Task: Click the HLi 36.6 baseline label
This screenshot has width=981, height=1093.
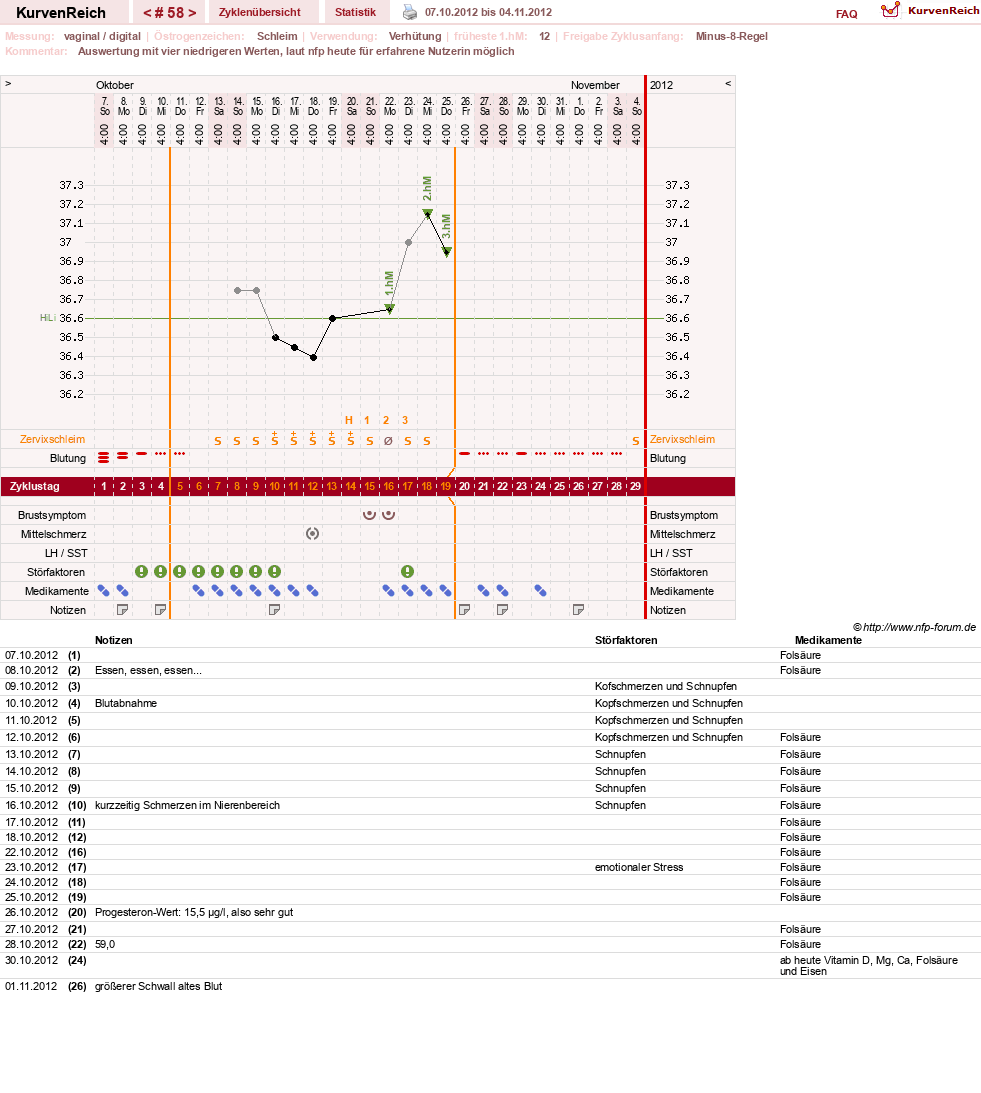Action: click(61, 318)
